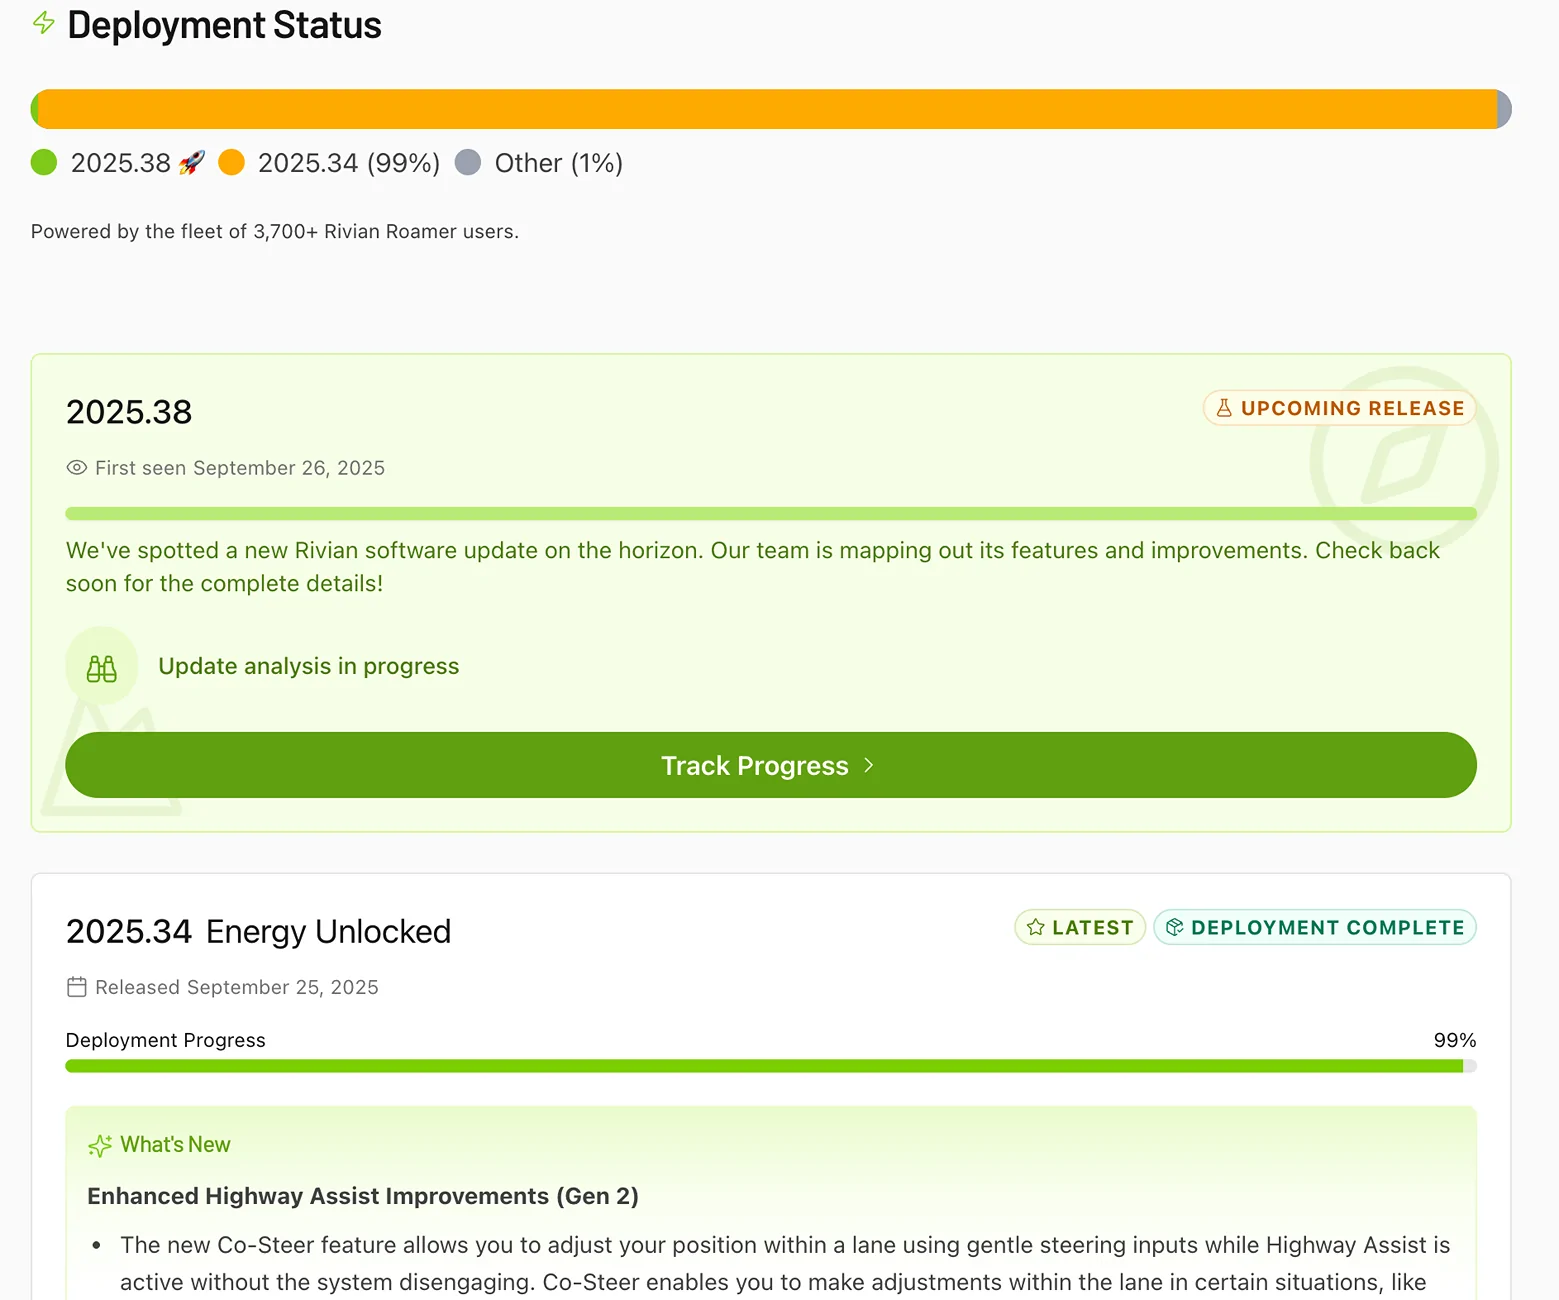Click the 'Other (1%)' legend label
Image resolution: width=1559 pixels, height=1300 pixels.
point(559,162)
